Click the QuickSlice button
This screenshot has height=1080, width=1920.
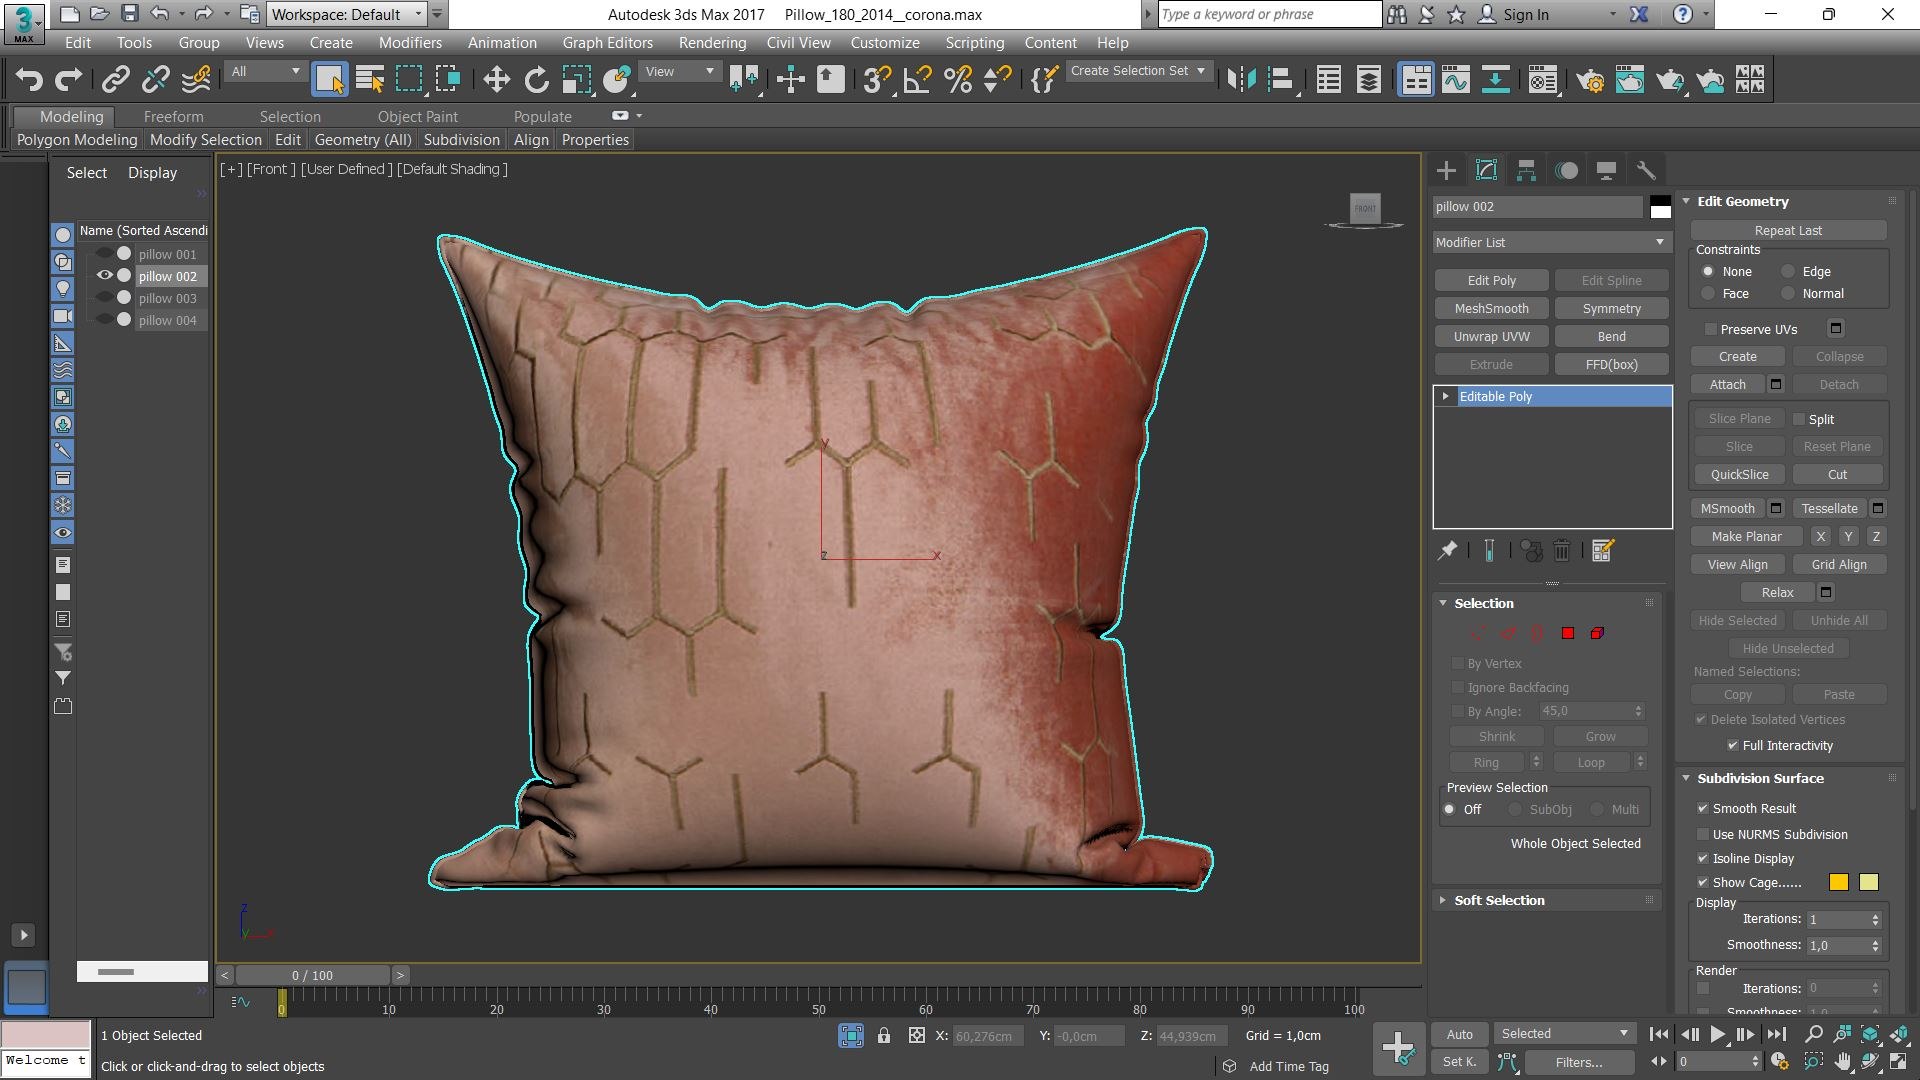pos(1739,474)
